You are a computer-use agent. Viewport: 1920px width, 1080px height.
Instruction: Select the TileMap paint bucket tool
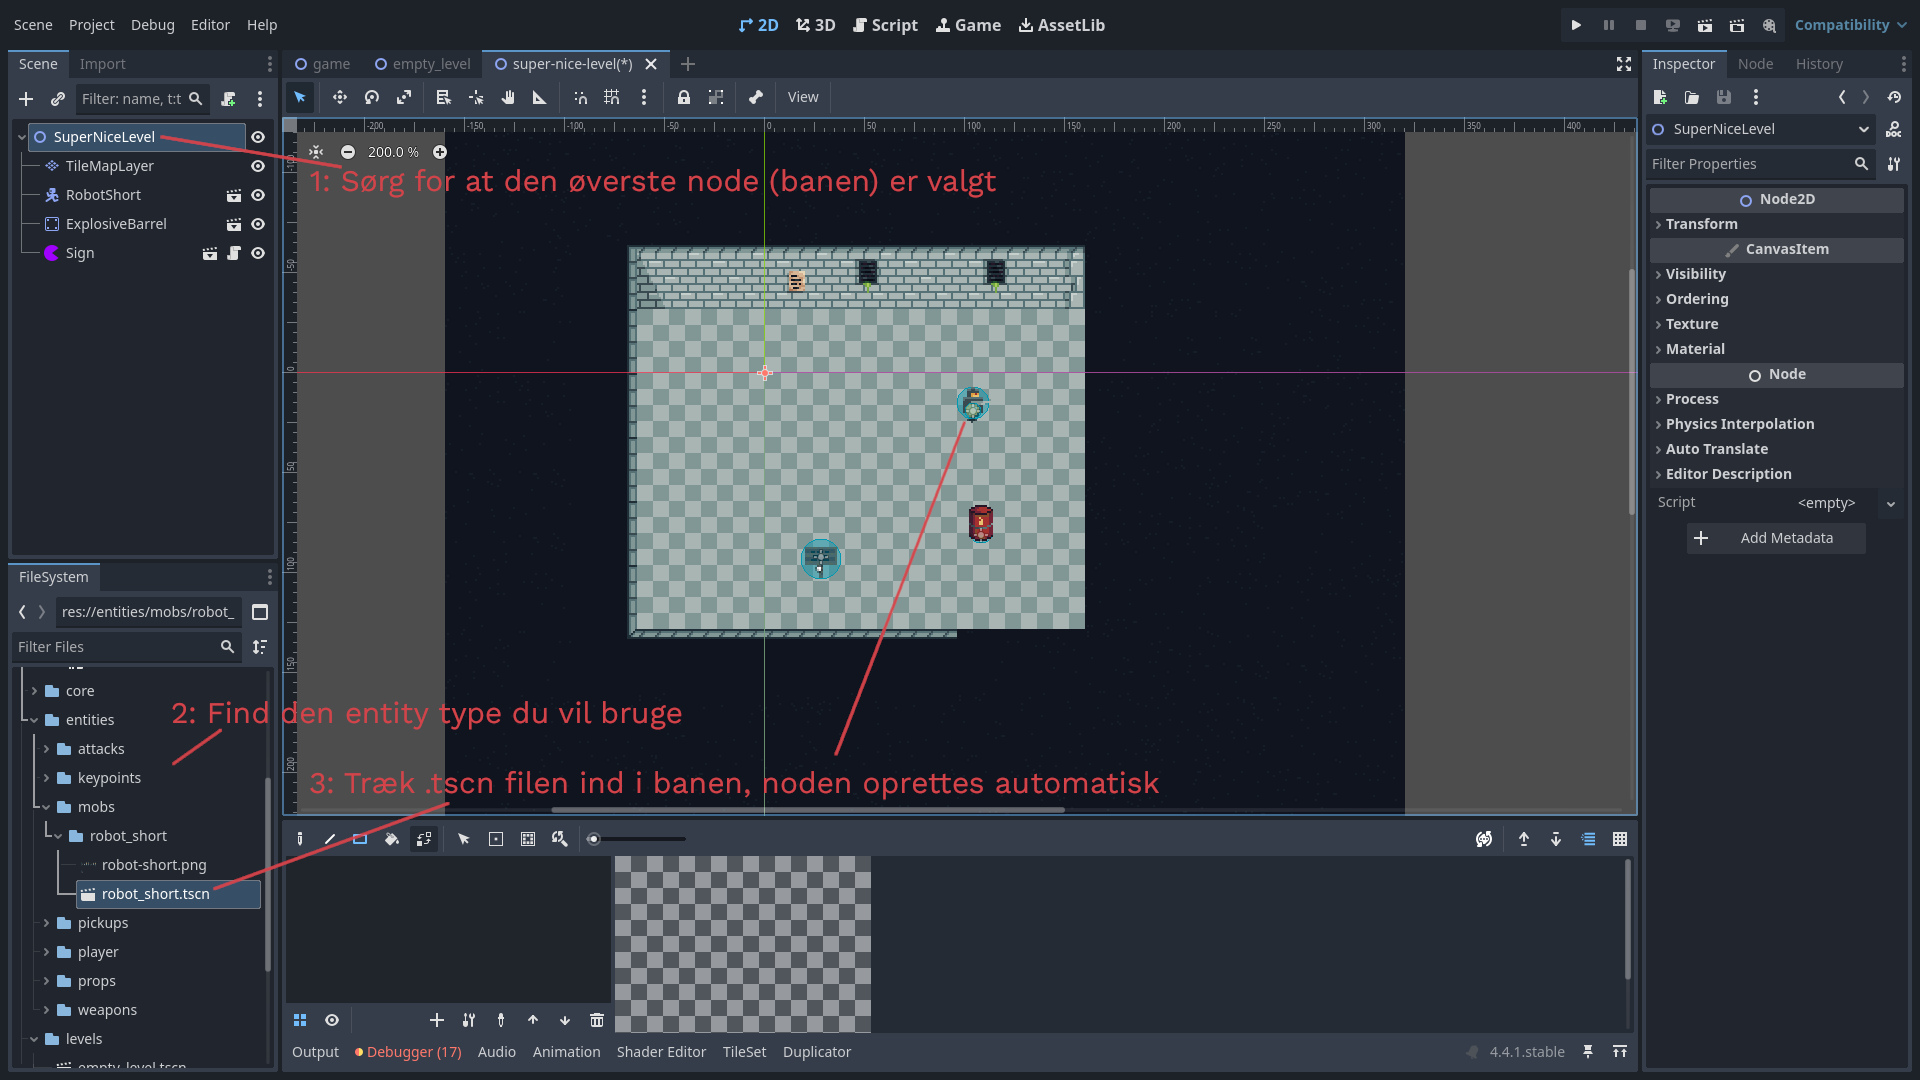coord(392,839)
